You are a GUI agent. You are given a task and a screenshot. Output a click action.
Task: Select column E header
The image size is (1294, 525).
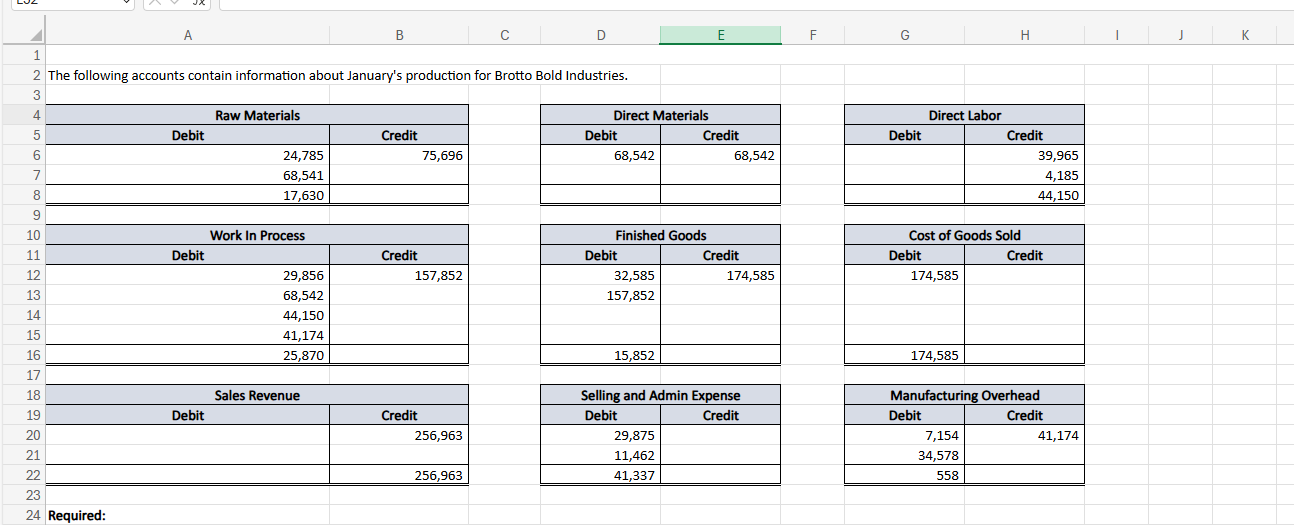(x=720, y=36)
